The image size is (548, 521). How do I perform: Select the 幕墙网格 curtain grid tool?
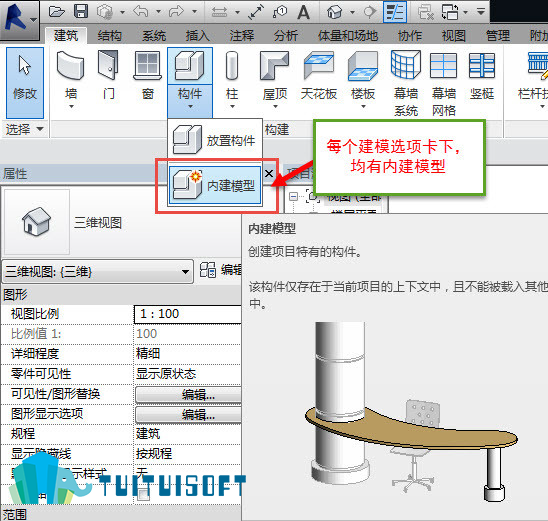(444, 83)
